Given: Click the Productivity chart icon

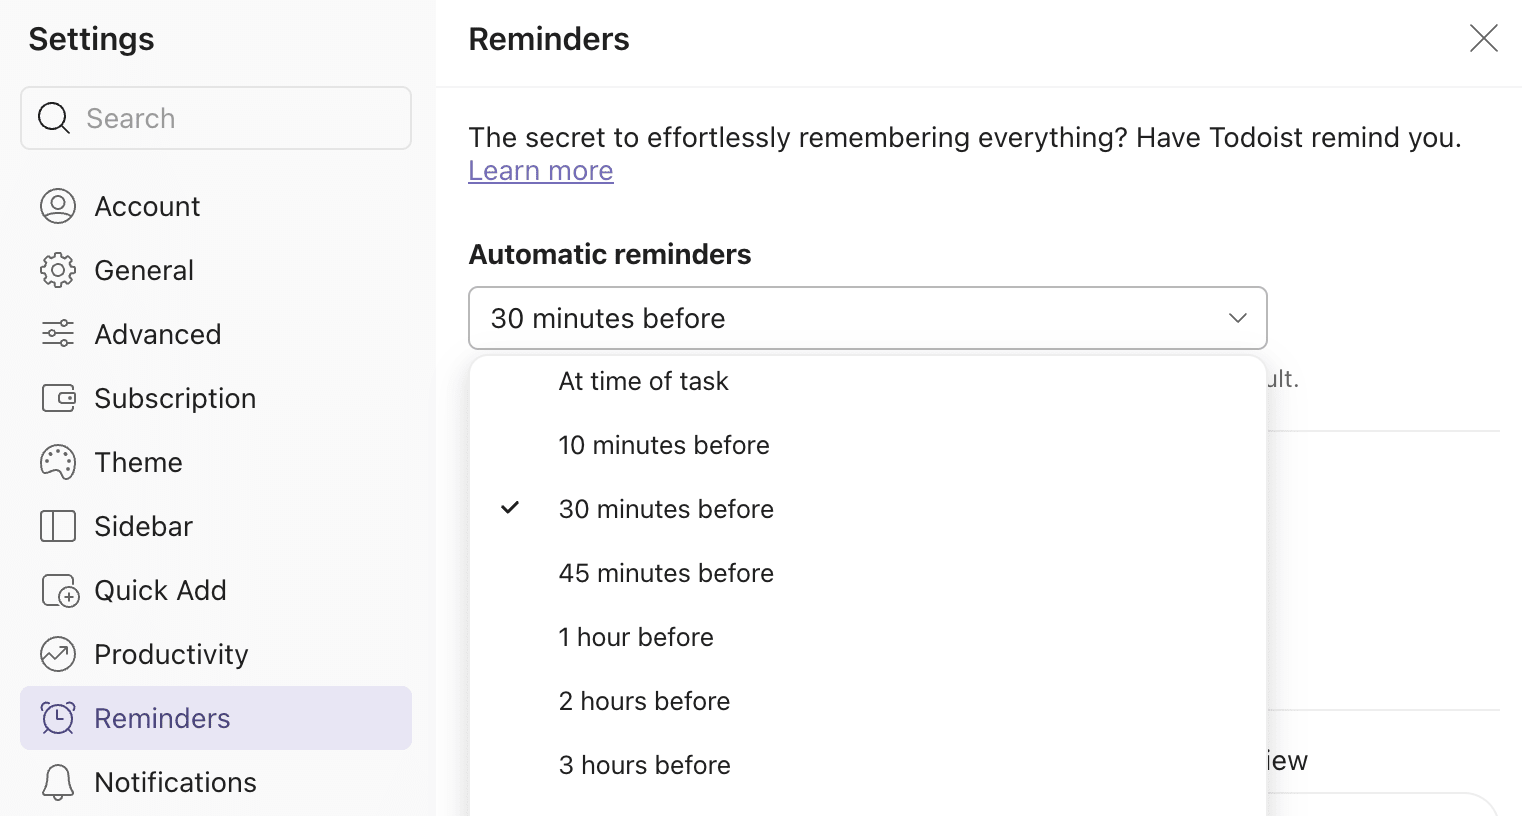Looking at the screenshot, I should 58,654.
